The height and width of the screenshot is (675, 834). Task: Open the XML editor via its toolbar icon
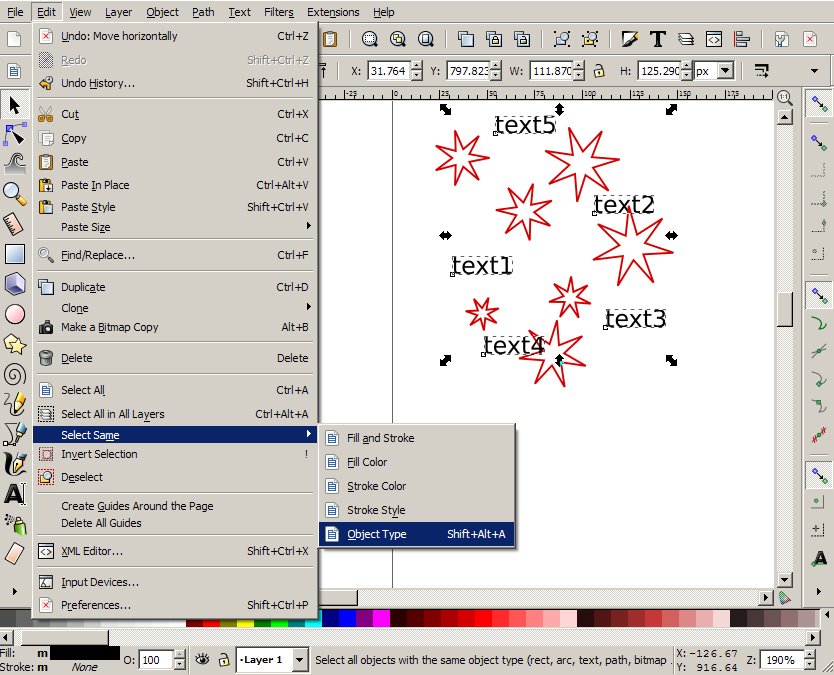713,39
